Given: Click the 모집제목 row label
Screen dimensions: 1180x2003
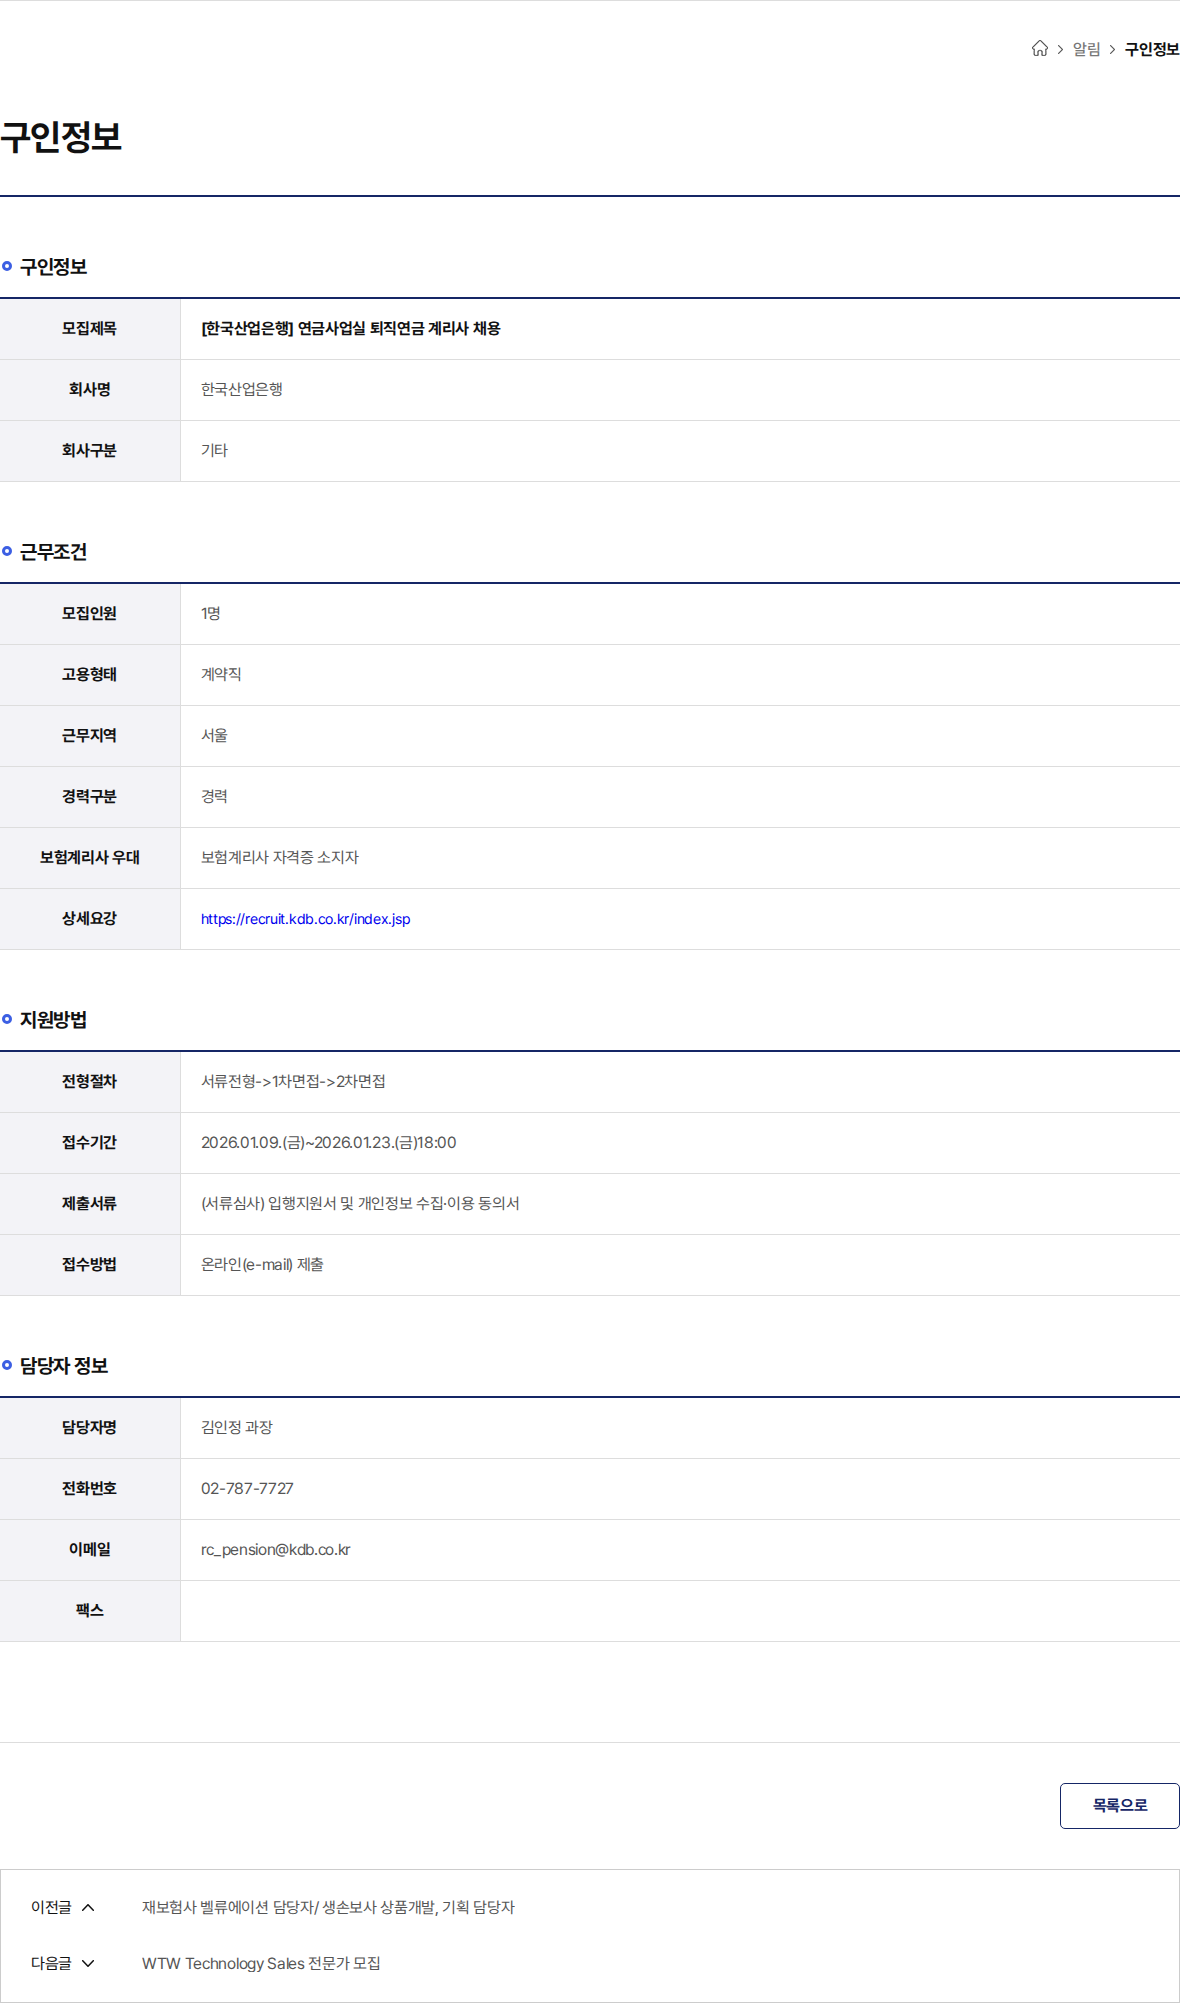Looking at the screenshot, I should [90, 329].
